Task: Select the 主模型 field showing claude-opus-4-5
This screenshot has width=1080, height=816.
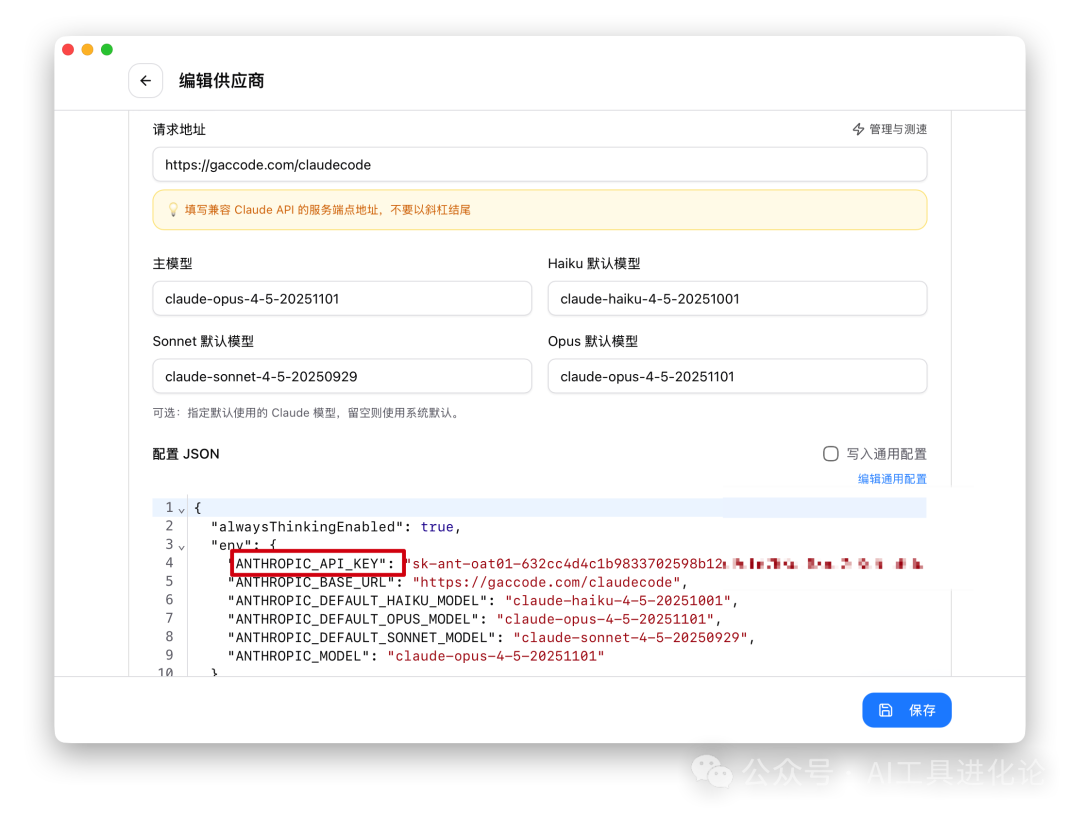Action: coord(342,298)
